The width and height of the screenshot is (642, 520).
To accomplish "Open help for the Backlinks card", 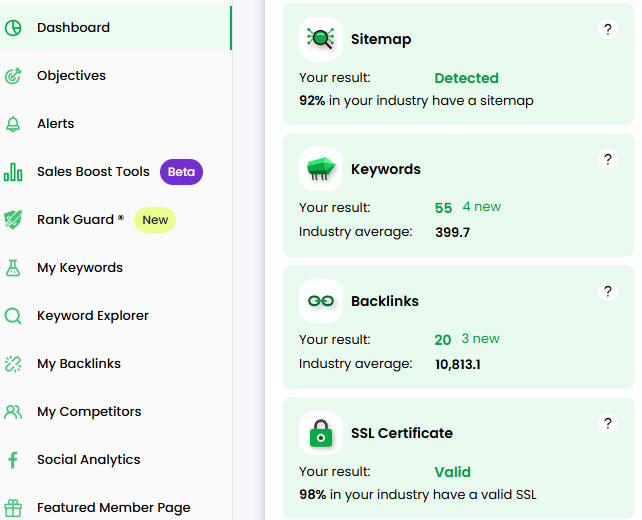I will [x=608, y=292].
